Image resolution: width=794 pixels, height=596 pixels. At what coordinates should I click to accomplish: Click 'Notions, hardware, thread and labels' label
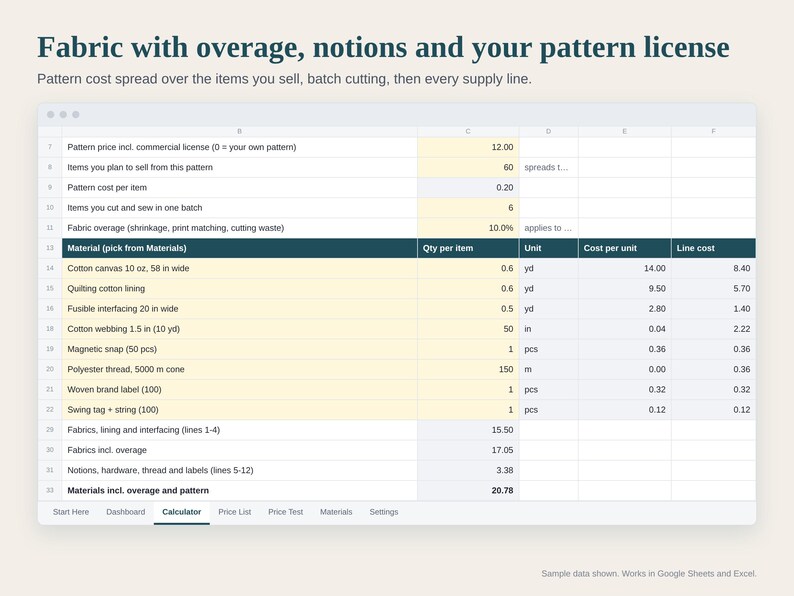(160, 470)
